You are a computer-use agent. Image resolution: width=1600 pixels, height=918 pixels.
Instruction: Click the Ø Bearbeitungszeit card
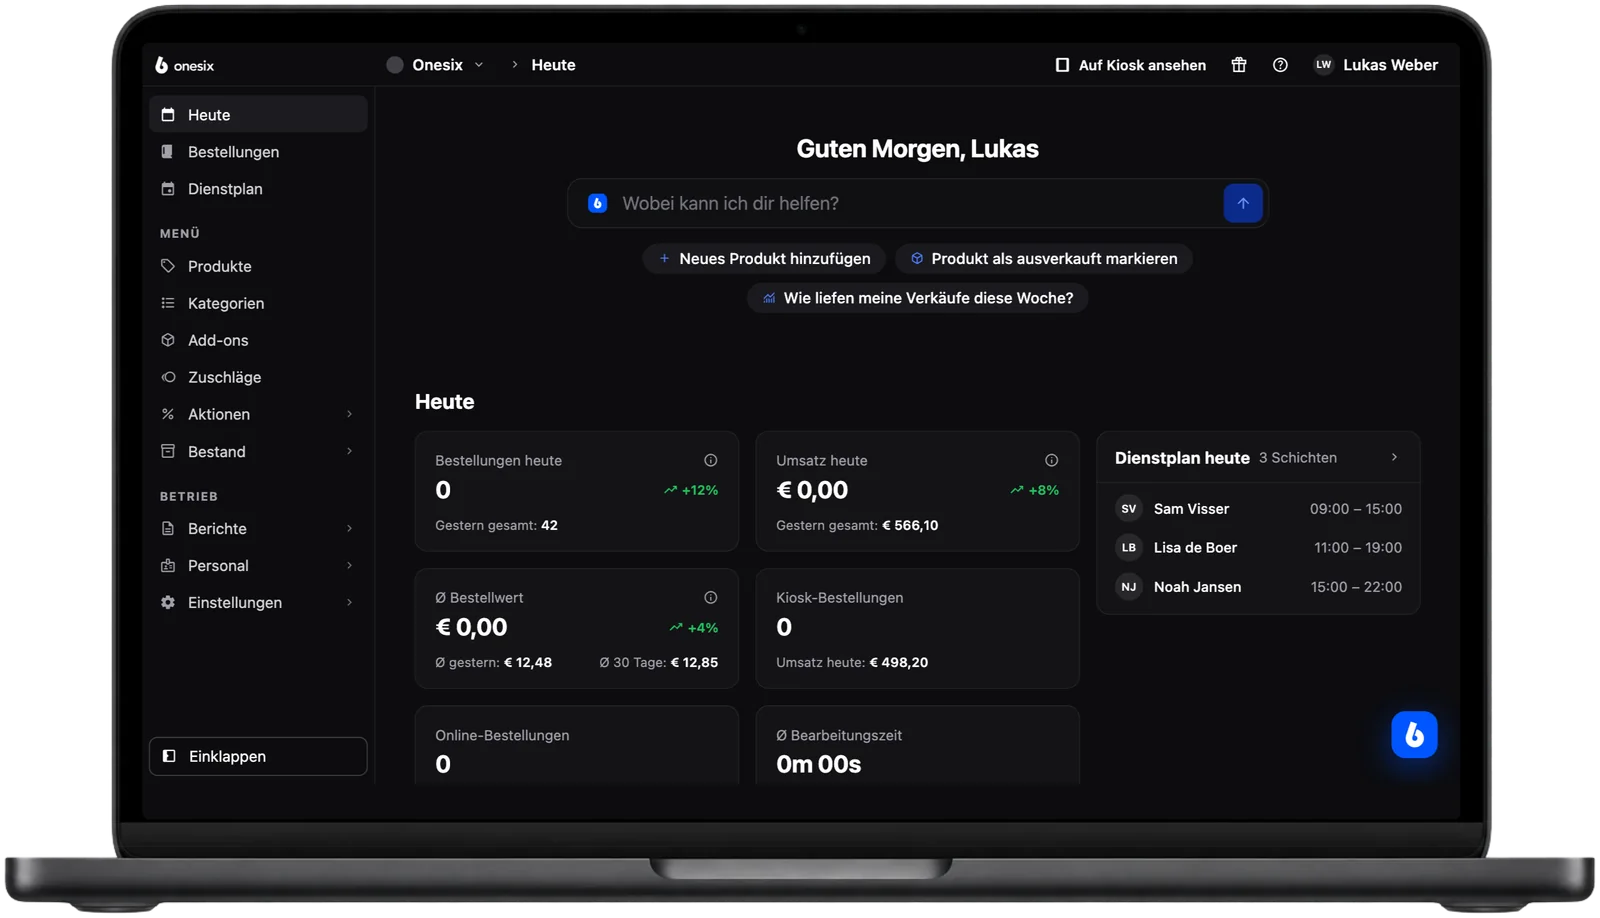click(x=917, y=745)
